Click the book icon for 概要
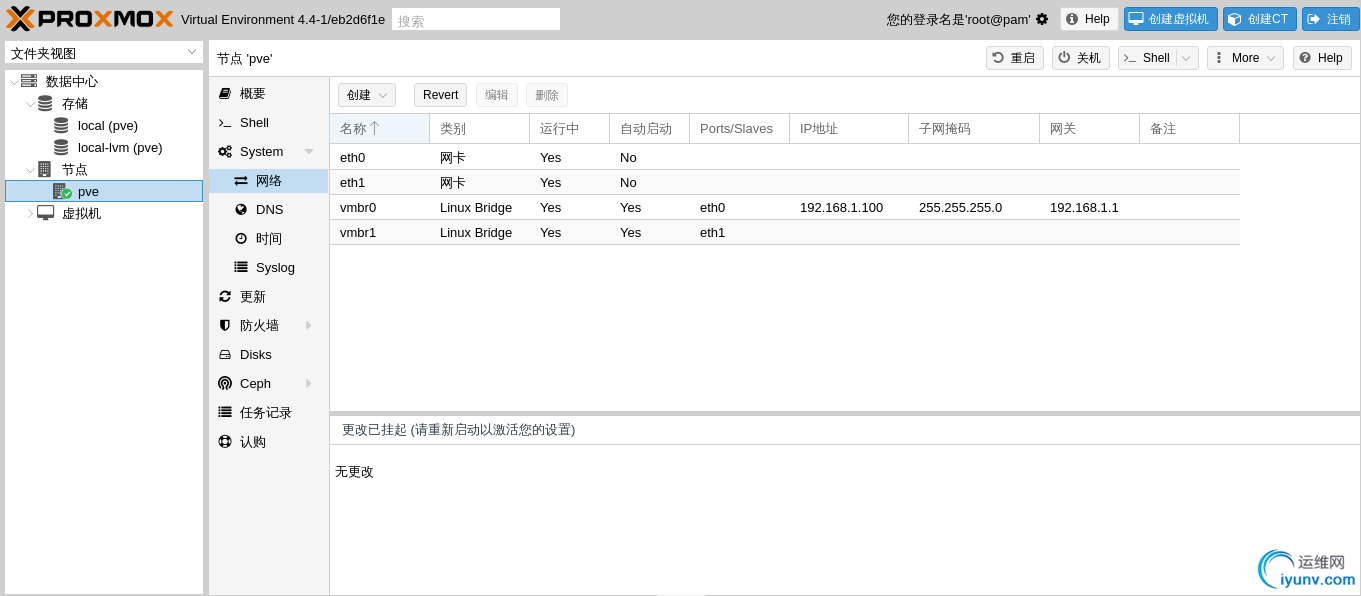Viewport: 1361px width, 596px height. (225, 93)
